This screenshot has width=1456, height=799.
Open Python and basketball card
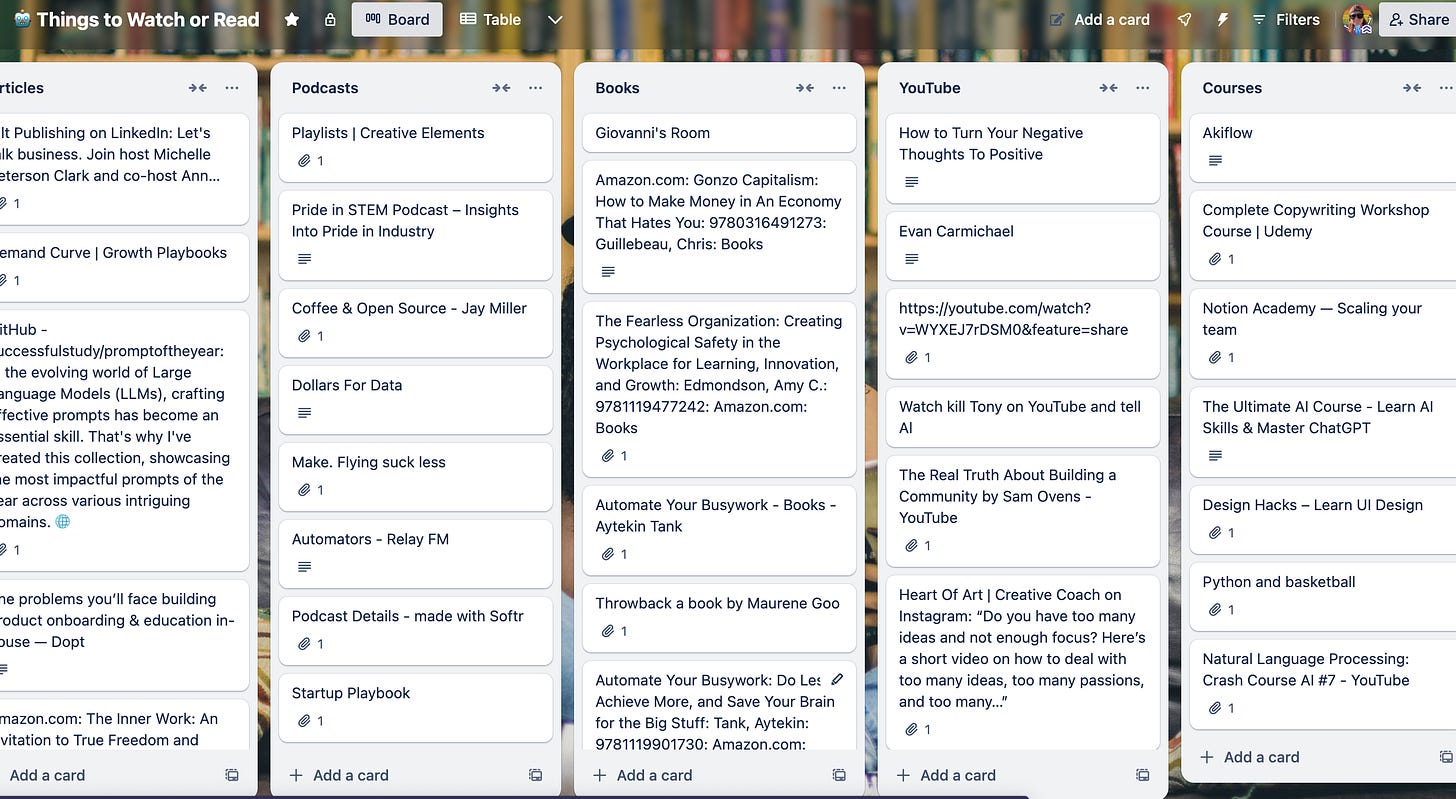(x=1323, y=596)
